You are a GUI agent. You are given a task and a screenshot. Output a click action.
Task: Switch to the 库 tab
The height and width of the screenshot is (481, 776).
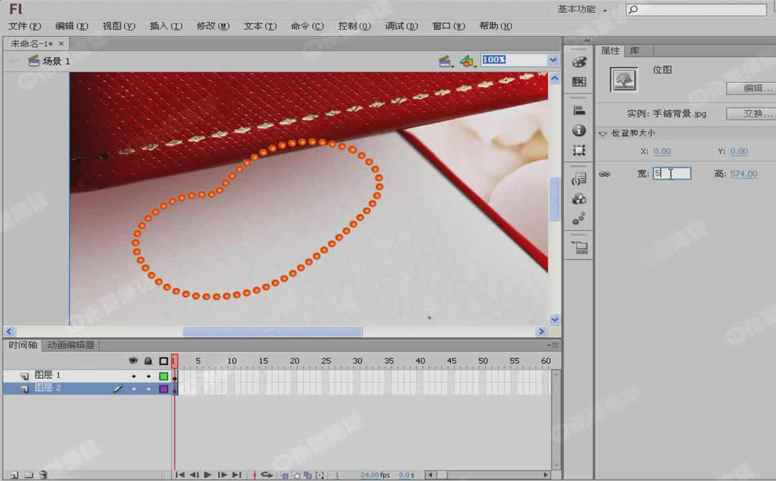tap(633, 50)
